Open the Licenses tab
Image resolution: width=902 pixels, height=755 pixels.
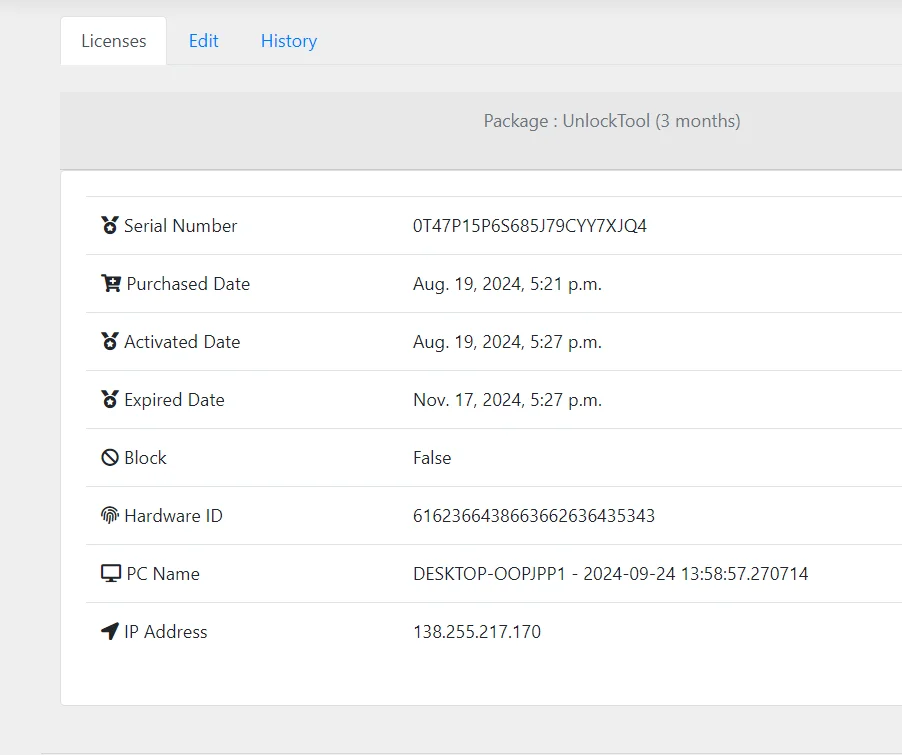113,41
